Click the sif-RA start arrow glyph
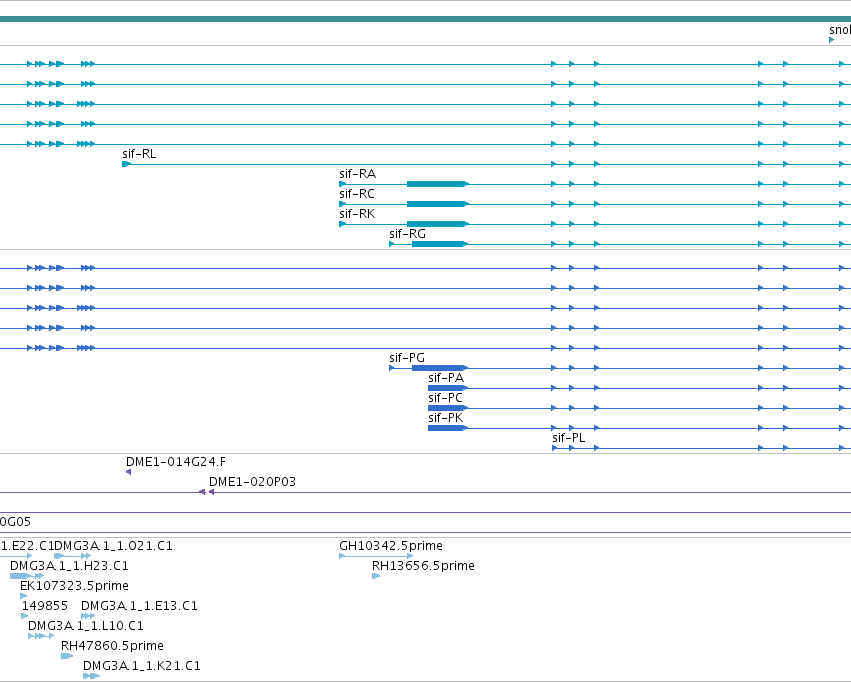851x682 pixels. click(x=342, y=184)
